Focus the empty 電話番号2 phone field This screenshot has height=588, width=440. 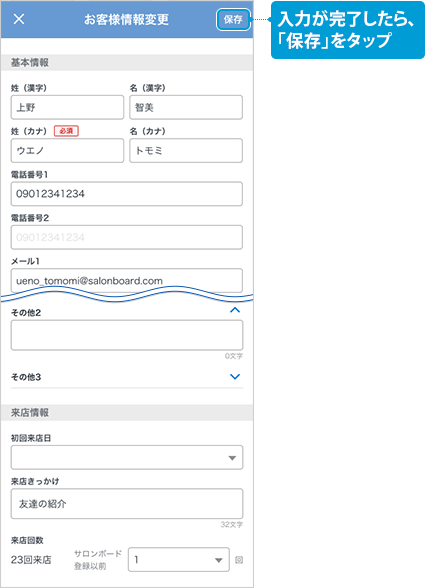[127, 237]
